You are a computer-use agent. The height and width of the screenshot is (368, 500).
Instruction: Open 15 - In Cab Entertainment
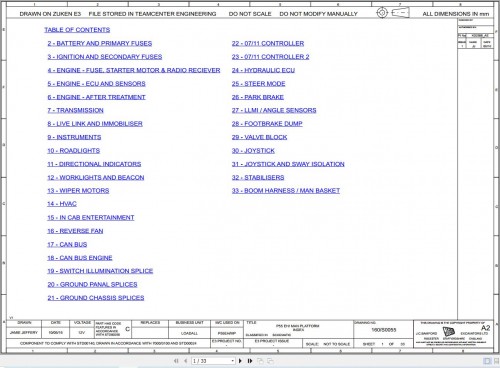point(91,217)
